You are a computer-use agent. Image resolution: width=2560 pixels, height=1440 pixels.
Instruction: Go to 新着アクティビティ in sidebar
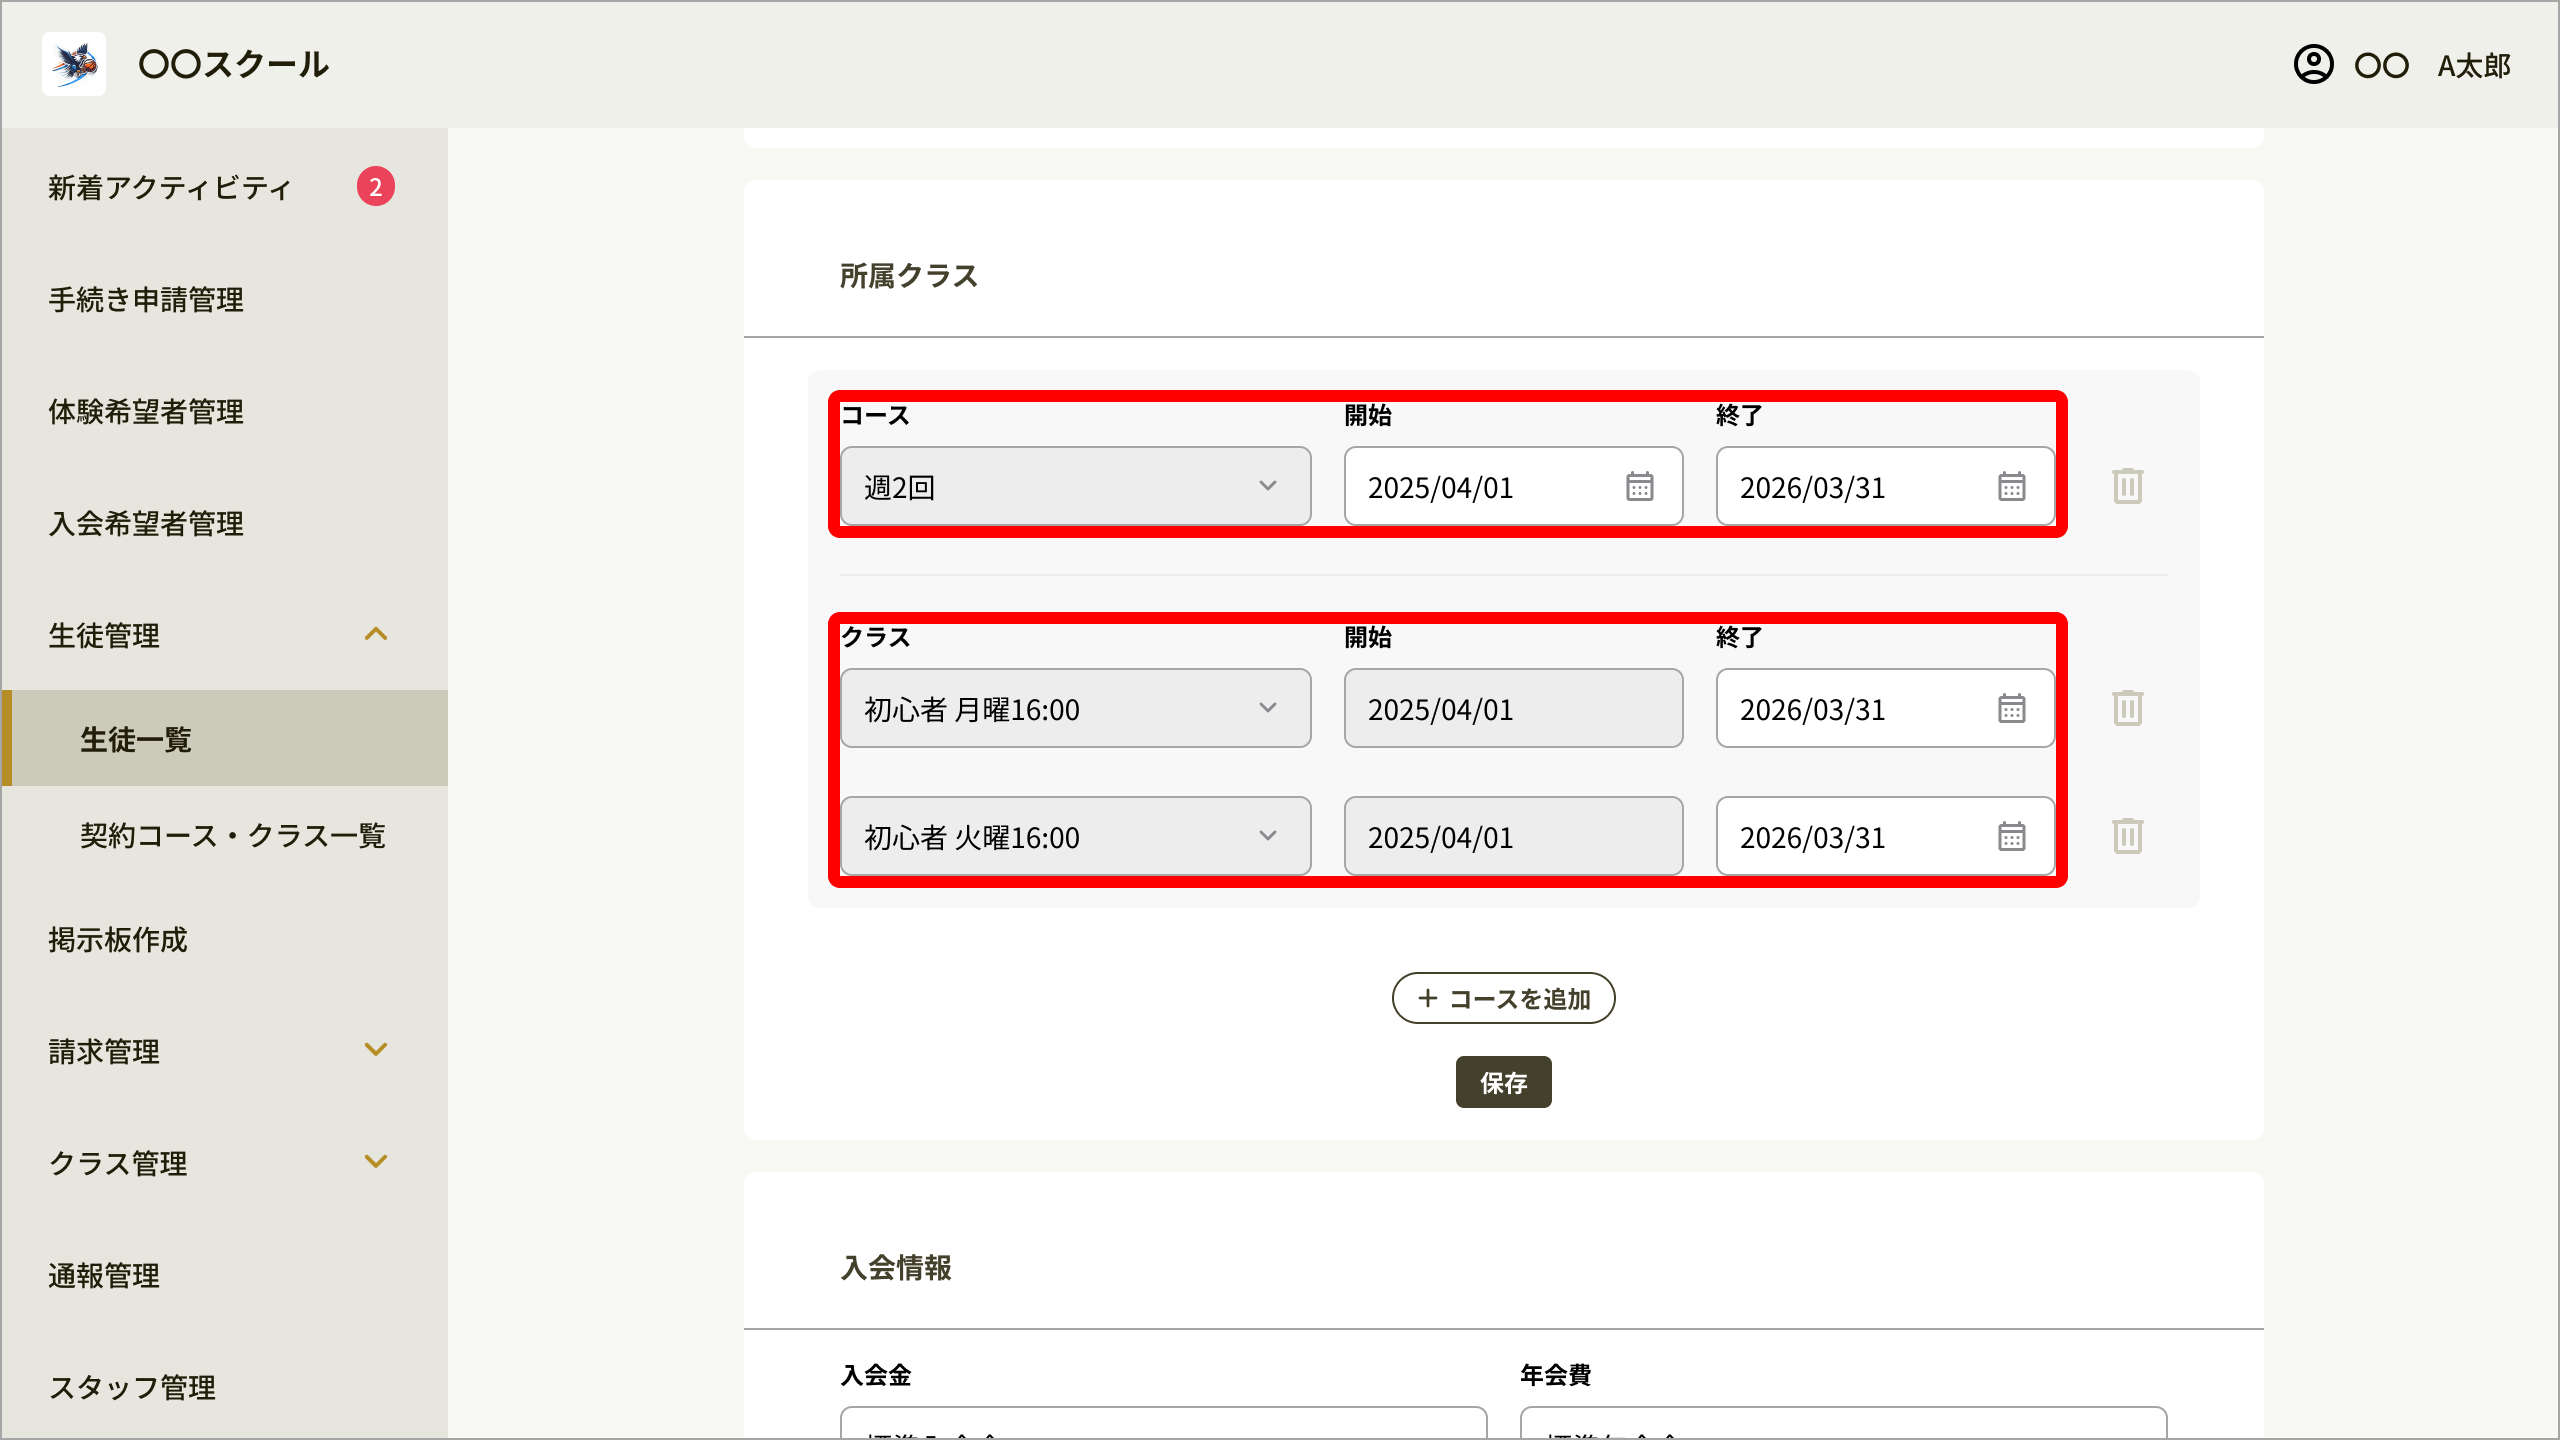tap(170, 188)
